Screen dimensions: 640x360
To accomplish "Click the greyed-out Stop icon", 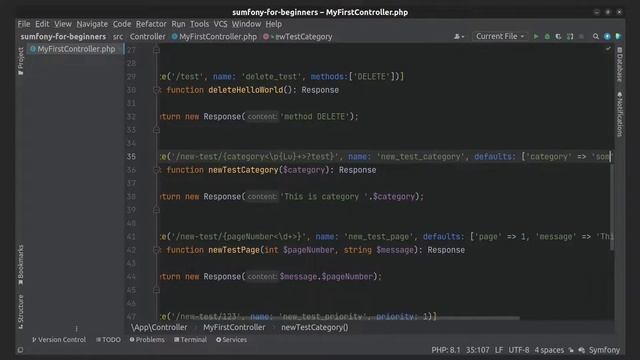I will (581, 37).
